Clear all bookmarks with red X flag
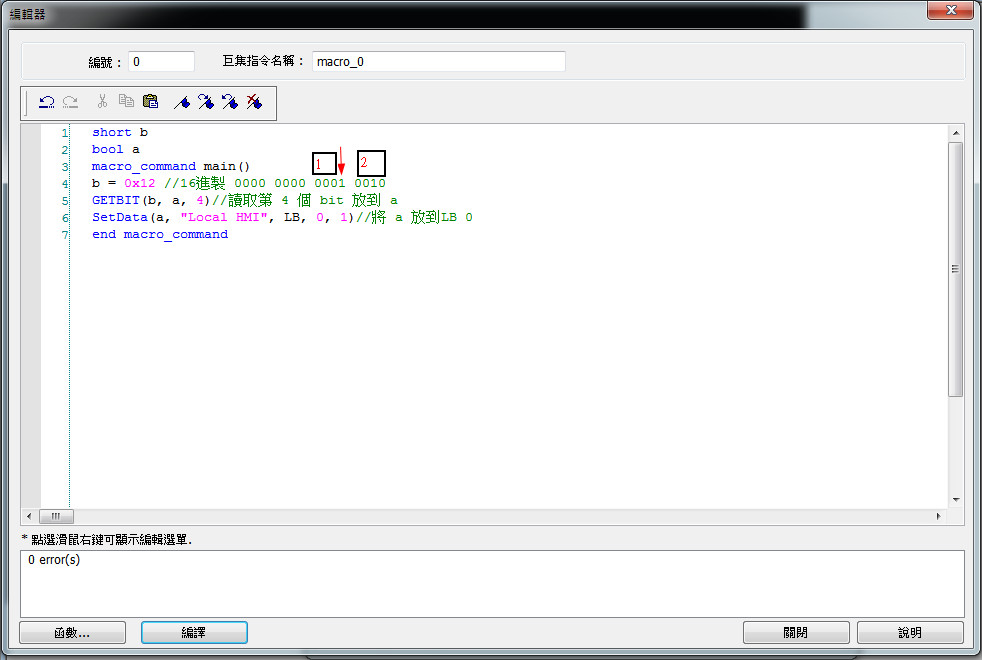This screenshot has height=660, width=982. click(254, 102)
